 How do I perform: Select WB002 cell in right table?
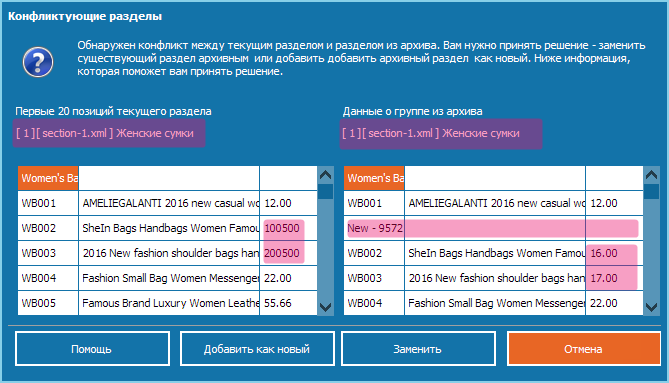pos(374,253)
